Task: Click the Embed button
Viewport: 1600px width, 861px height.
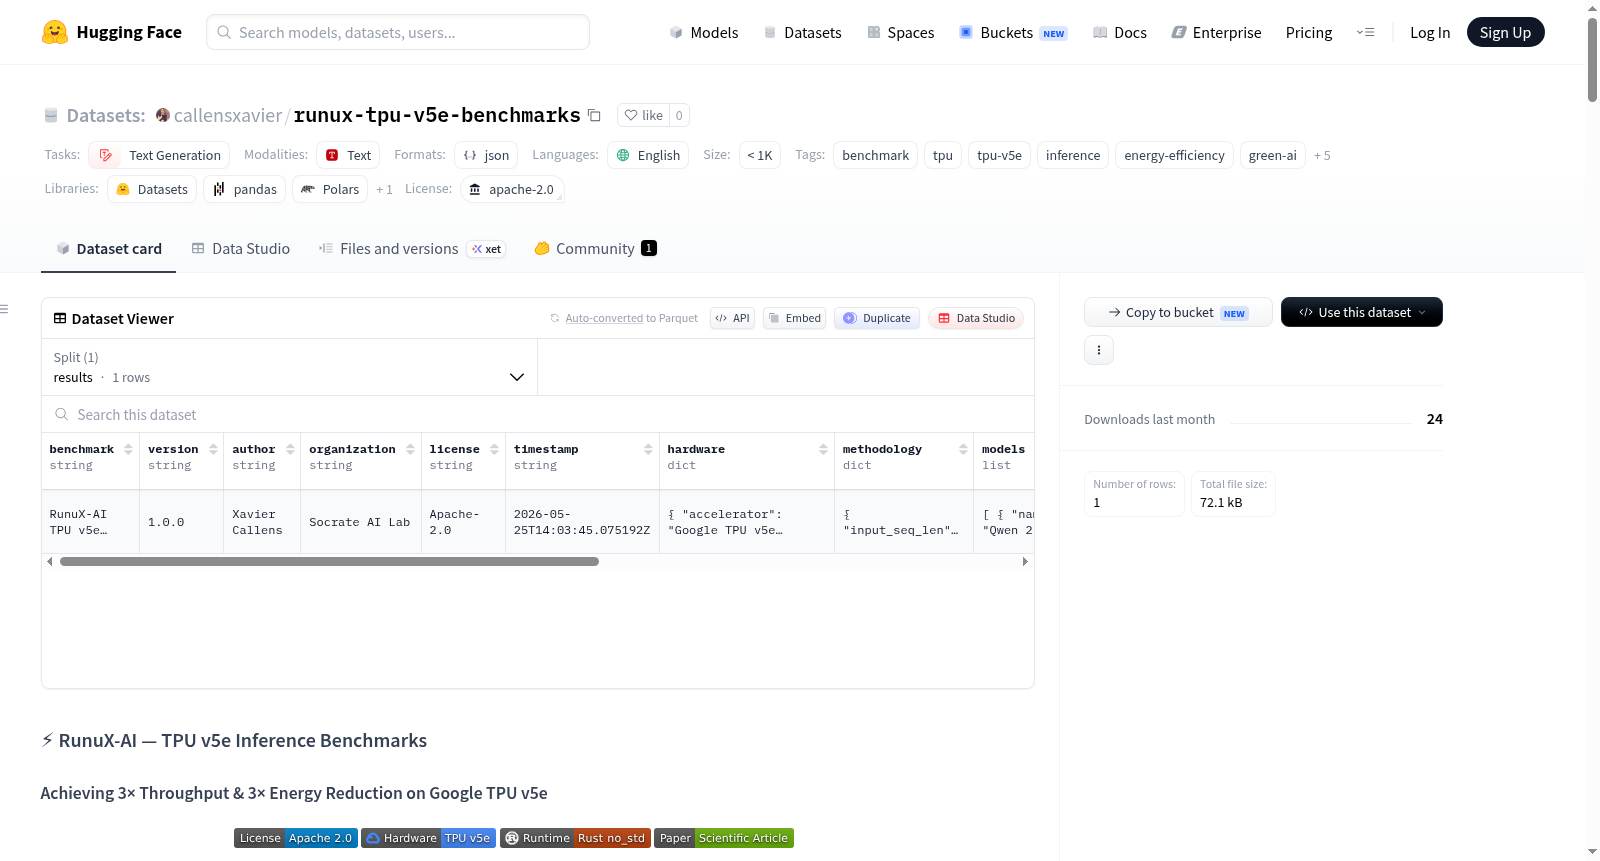Action: pos(795,318)
